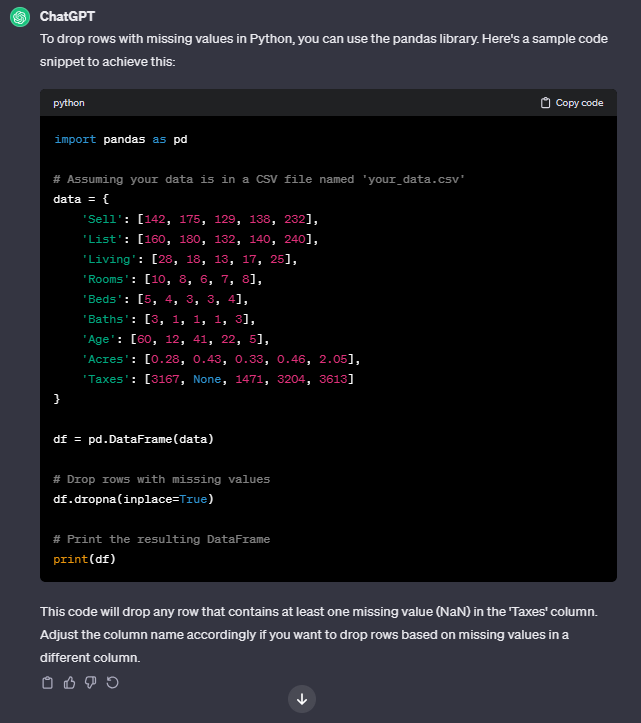Click the ChatGPT logo avatar
Viewport: 641px width, 723px height.
(x=20, y=17)
